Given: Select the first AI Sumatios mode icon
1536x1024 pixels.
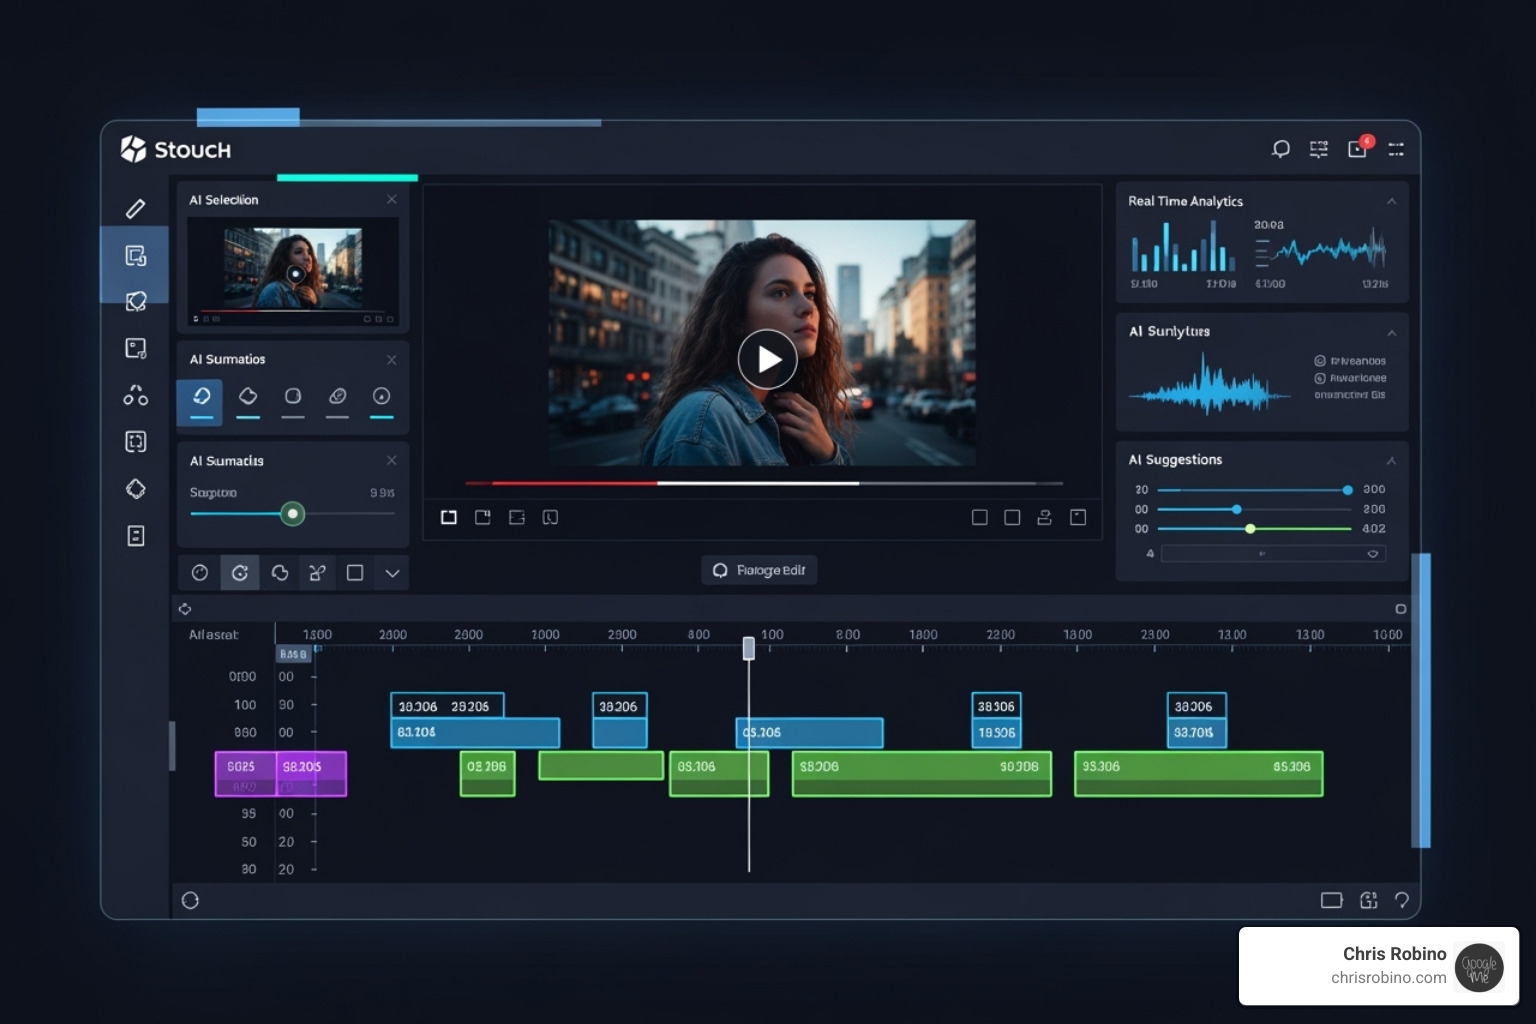Looking at the screenshot, I should [201, 397].
